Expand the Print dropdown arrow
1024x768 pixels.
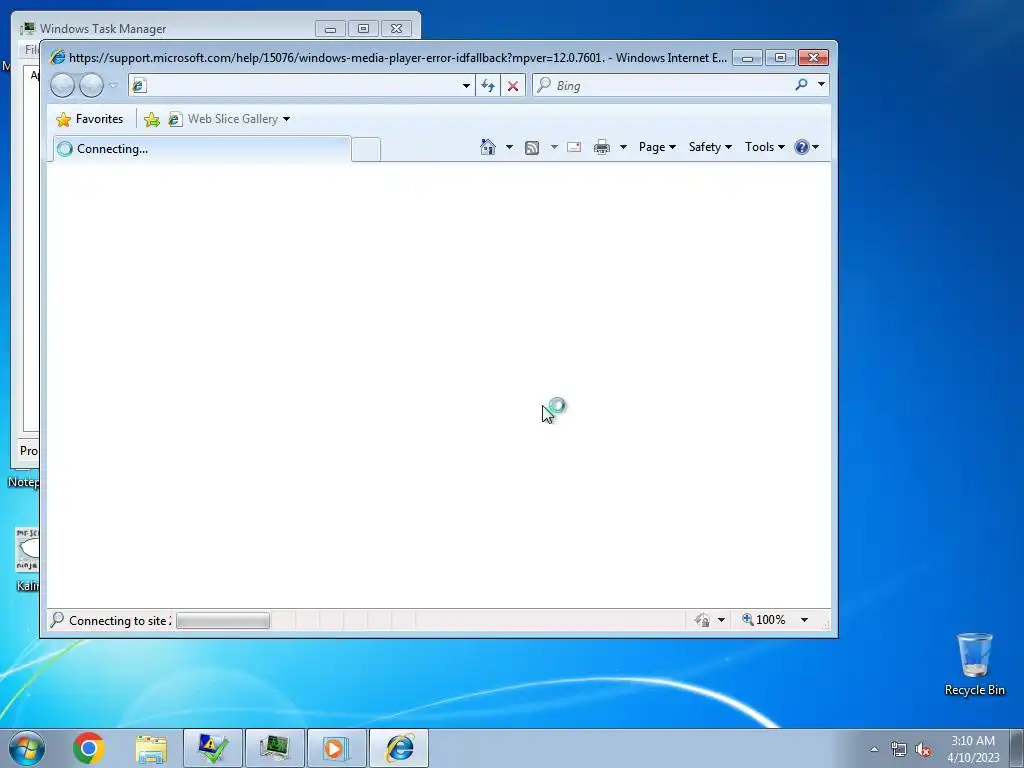623,147
